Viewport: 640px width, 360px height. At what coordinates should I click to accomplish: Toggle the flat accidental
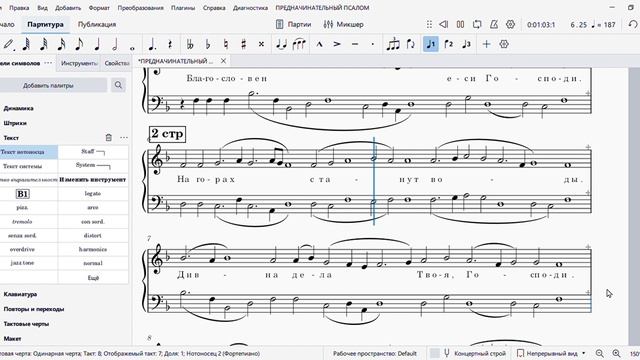(208, 44)
